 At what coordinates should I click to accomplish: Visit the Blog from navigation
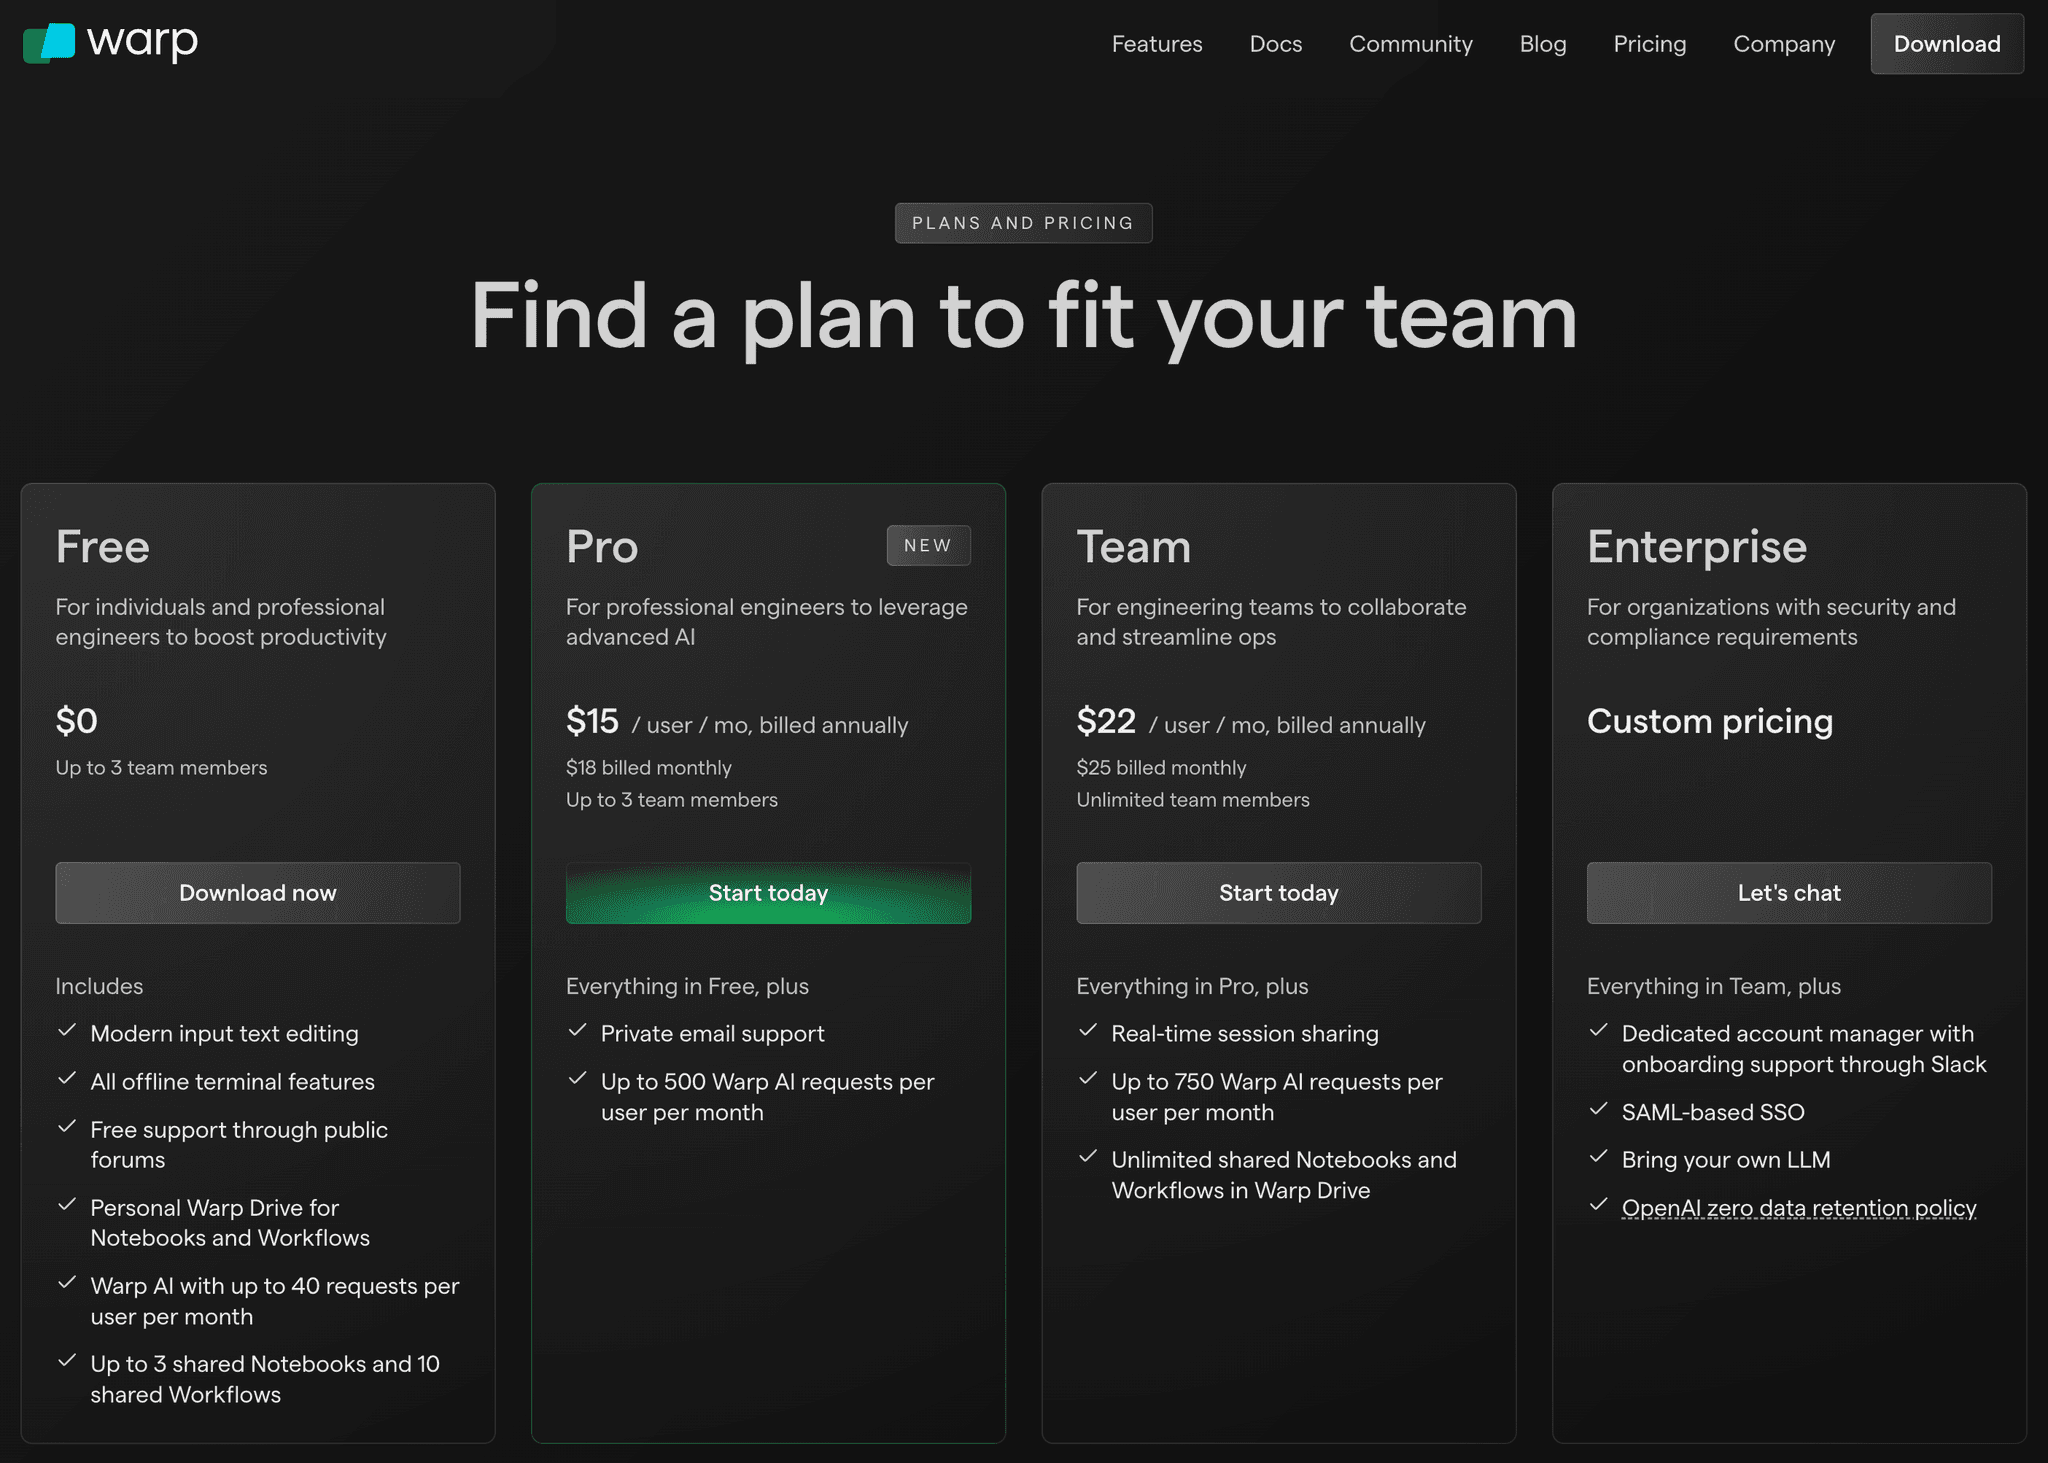(1542, 44)
